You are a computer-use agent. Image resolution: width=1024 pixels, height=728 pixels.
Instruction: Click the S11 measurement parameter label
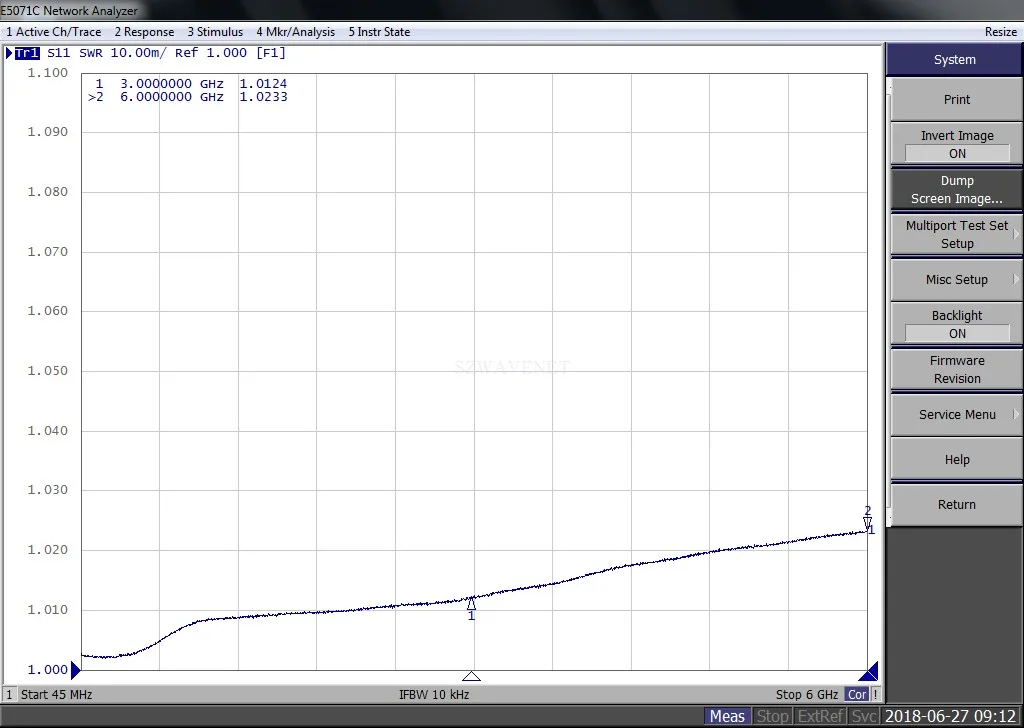[x=58, y=54]
